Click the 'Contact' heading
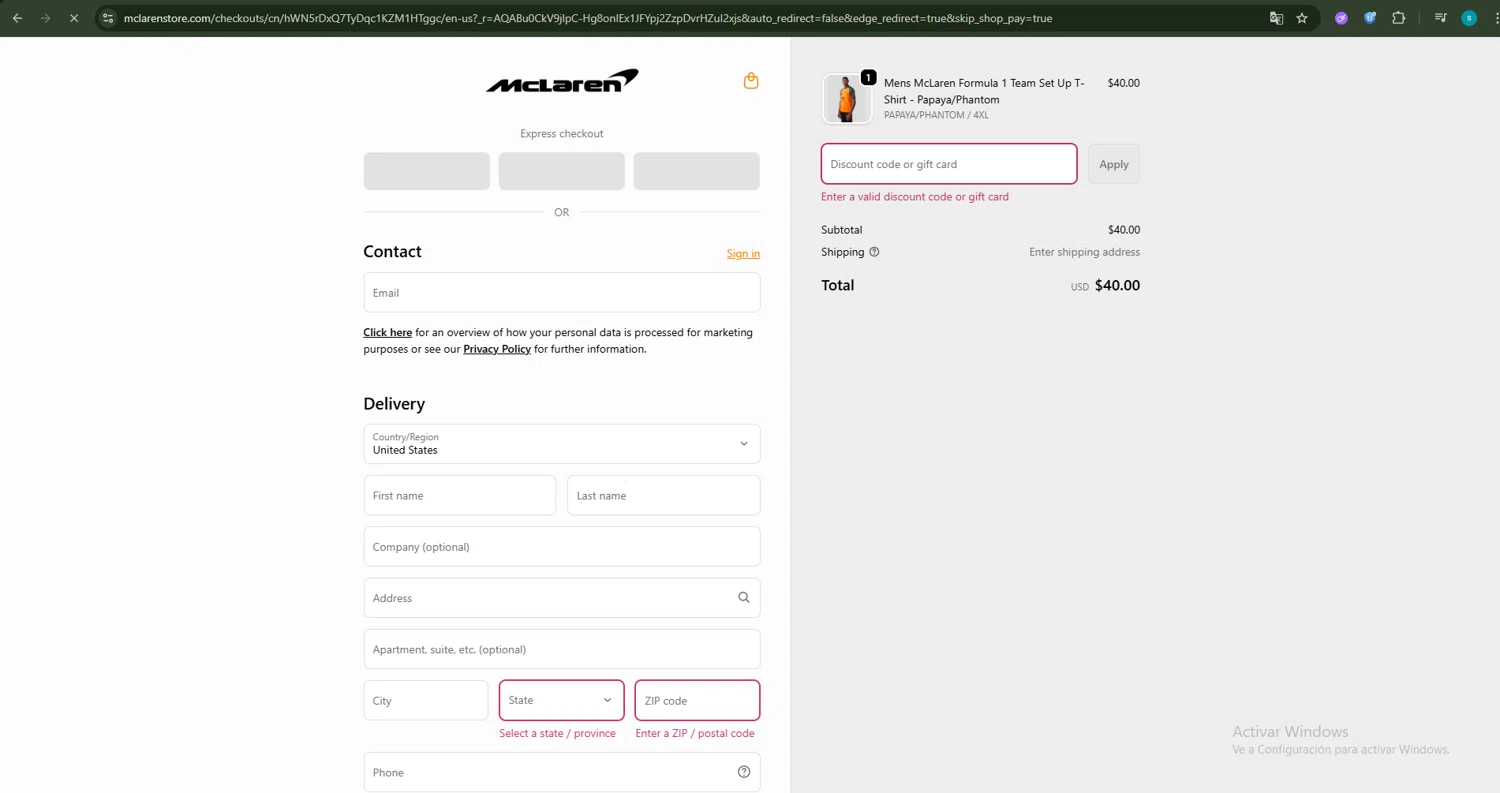1500x793 pixels. coord(392,252)
